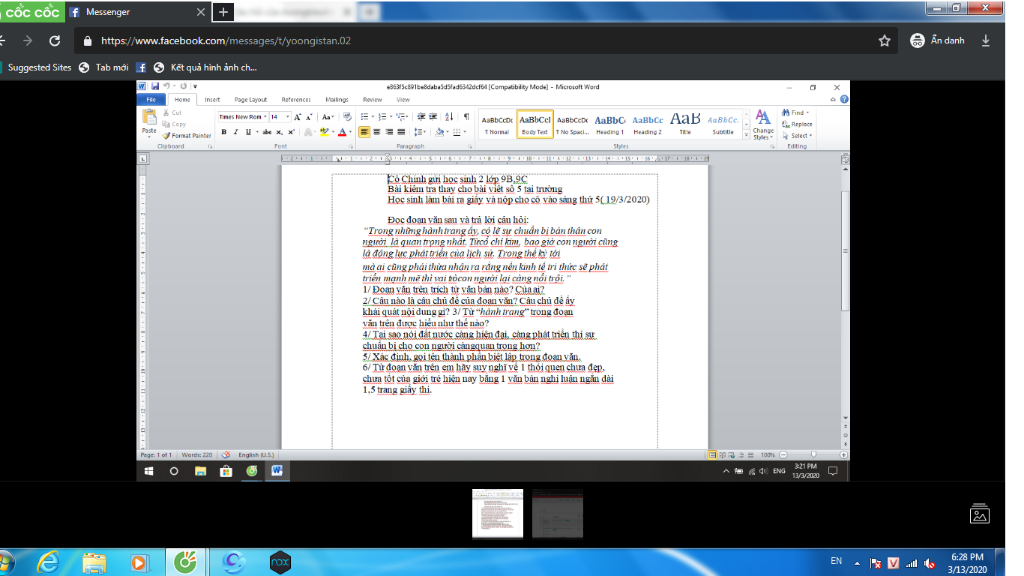Switch to the Page Layout ribbon tab
The height and width of the screenshot is (576, 1024).
click(251, 99)
